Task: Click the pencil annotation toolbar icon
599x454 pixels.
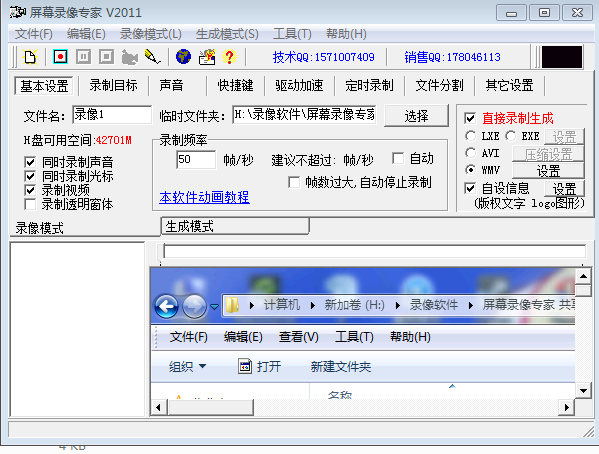Action: point(152,57)
